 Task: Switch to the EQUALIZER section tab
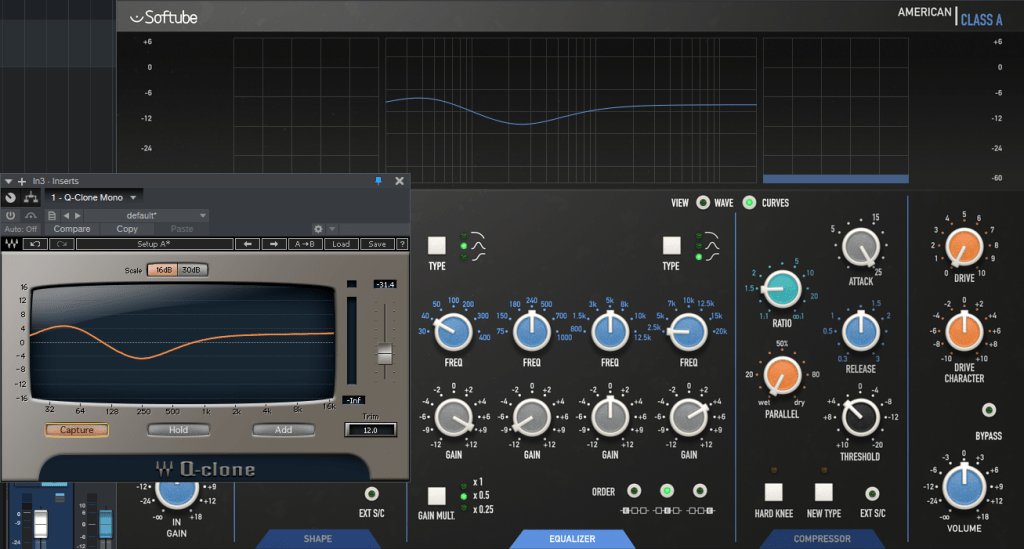pos(571,539)
